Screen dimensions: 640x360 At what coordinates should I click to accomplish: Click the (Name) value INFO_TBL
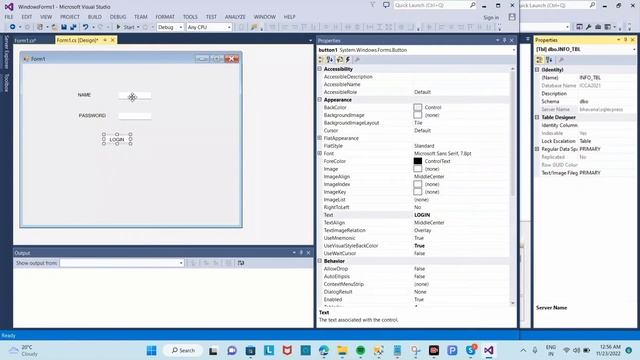[x=590, y=78]
